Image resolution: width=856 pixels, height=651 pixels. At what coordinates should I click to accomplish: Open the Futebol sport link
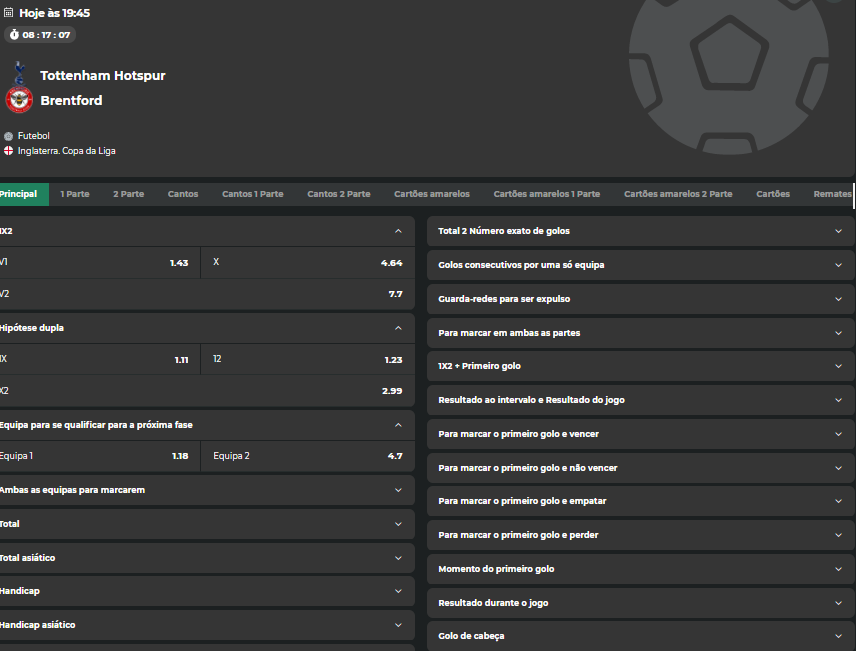point(34,135)
